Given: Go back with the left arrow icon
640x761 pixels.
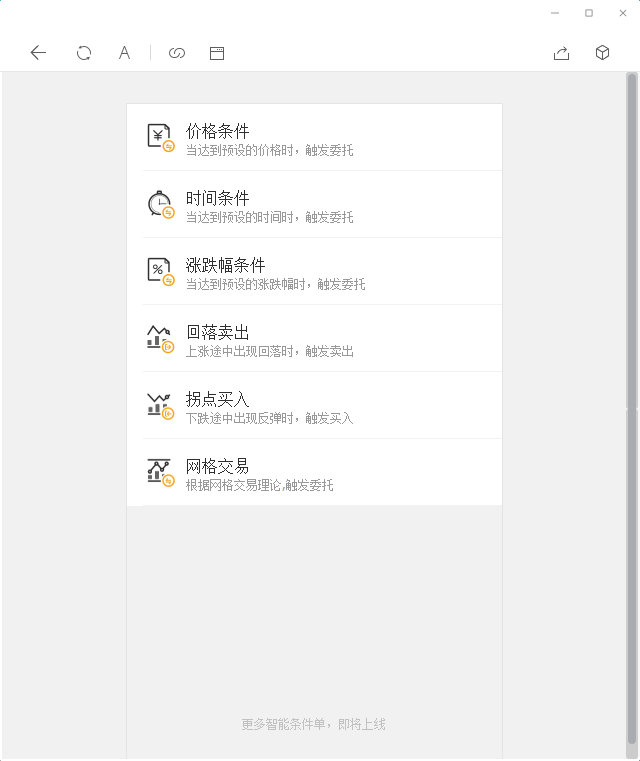Looking at the screenshot, I should pyautogui.click(x=38, y=52).
